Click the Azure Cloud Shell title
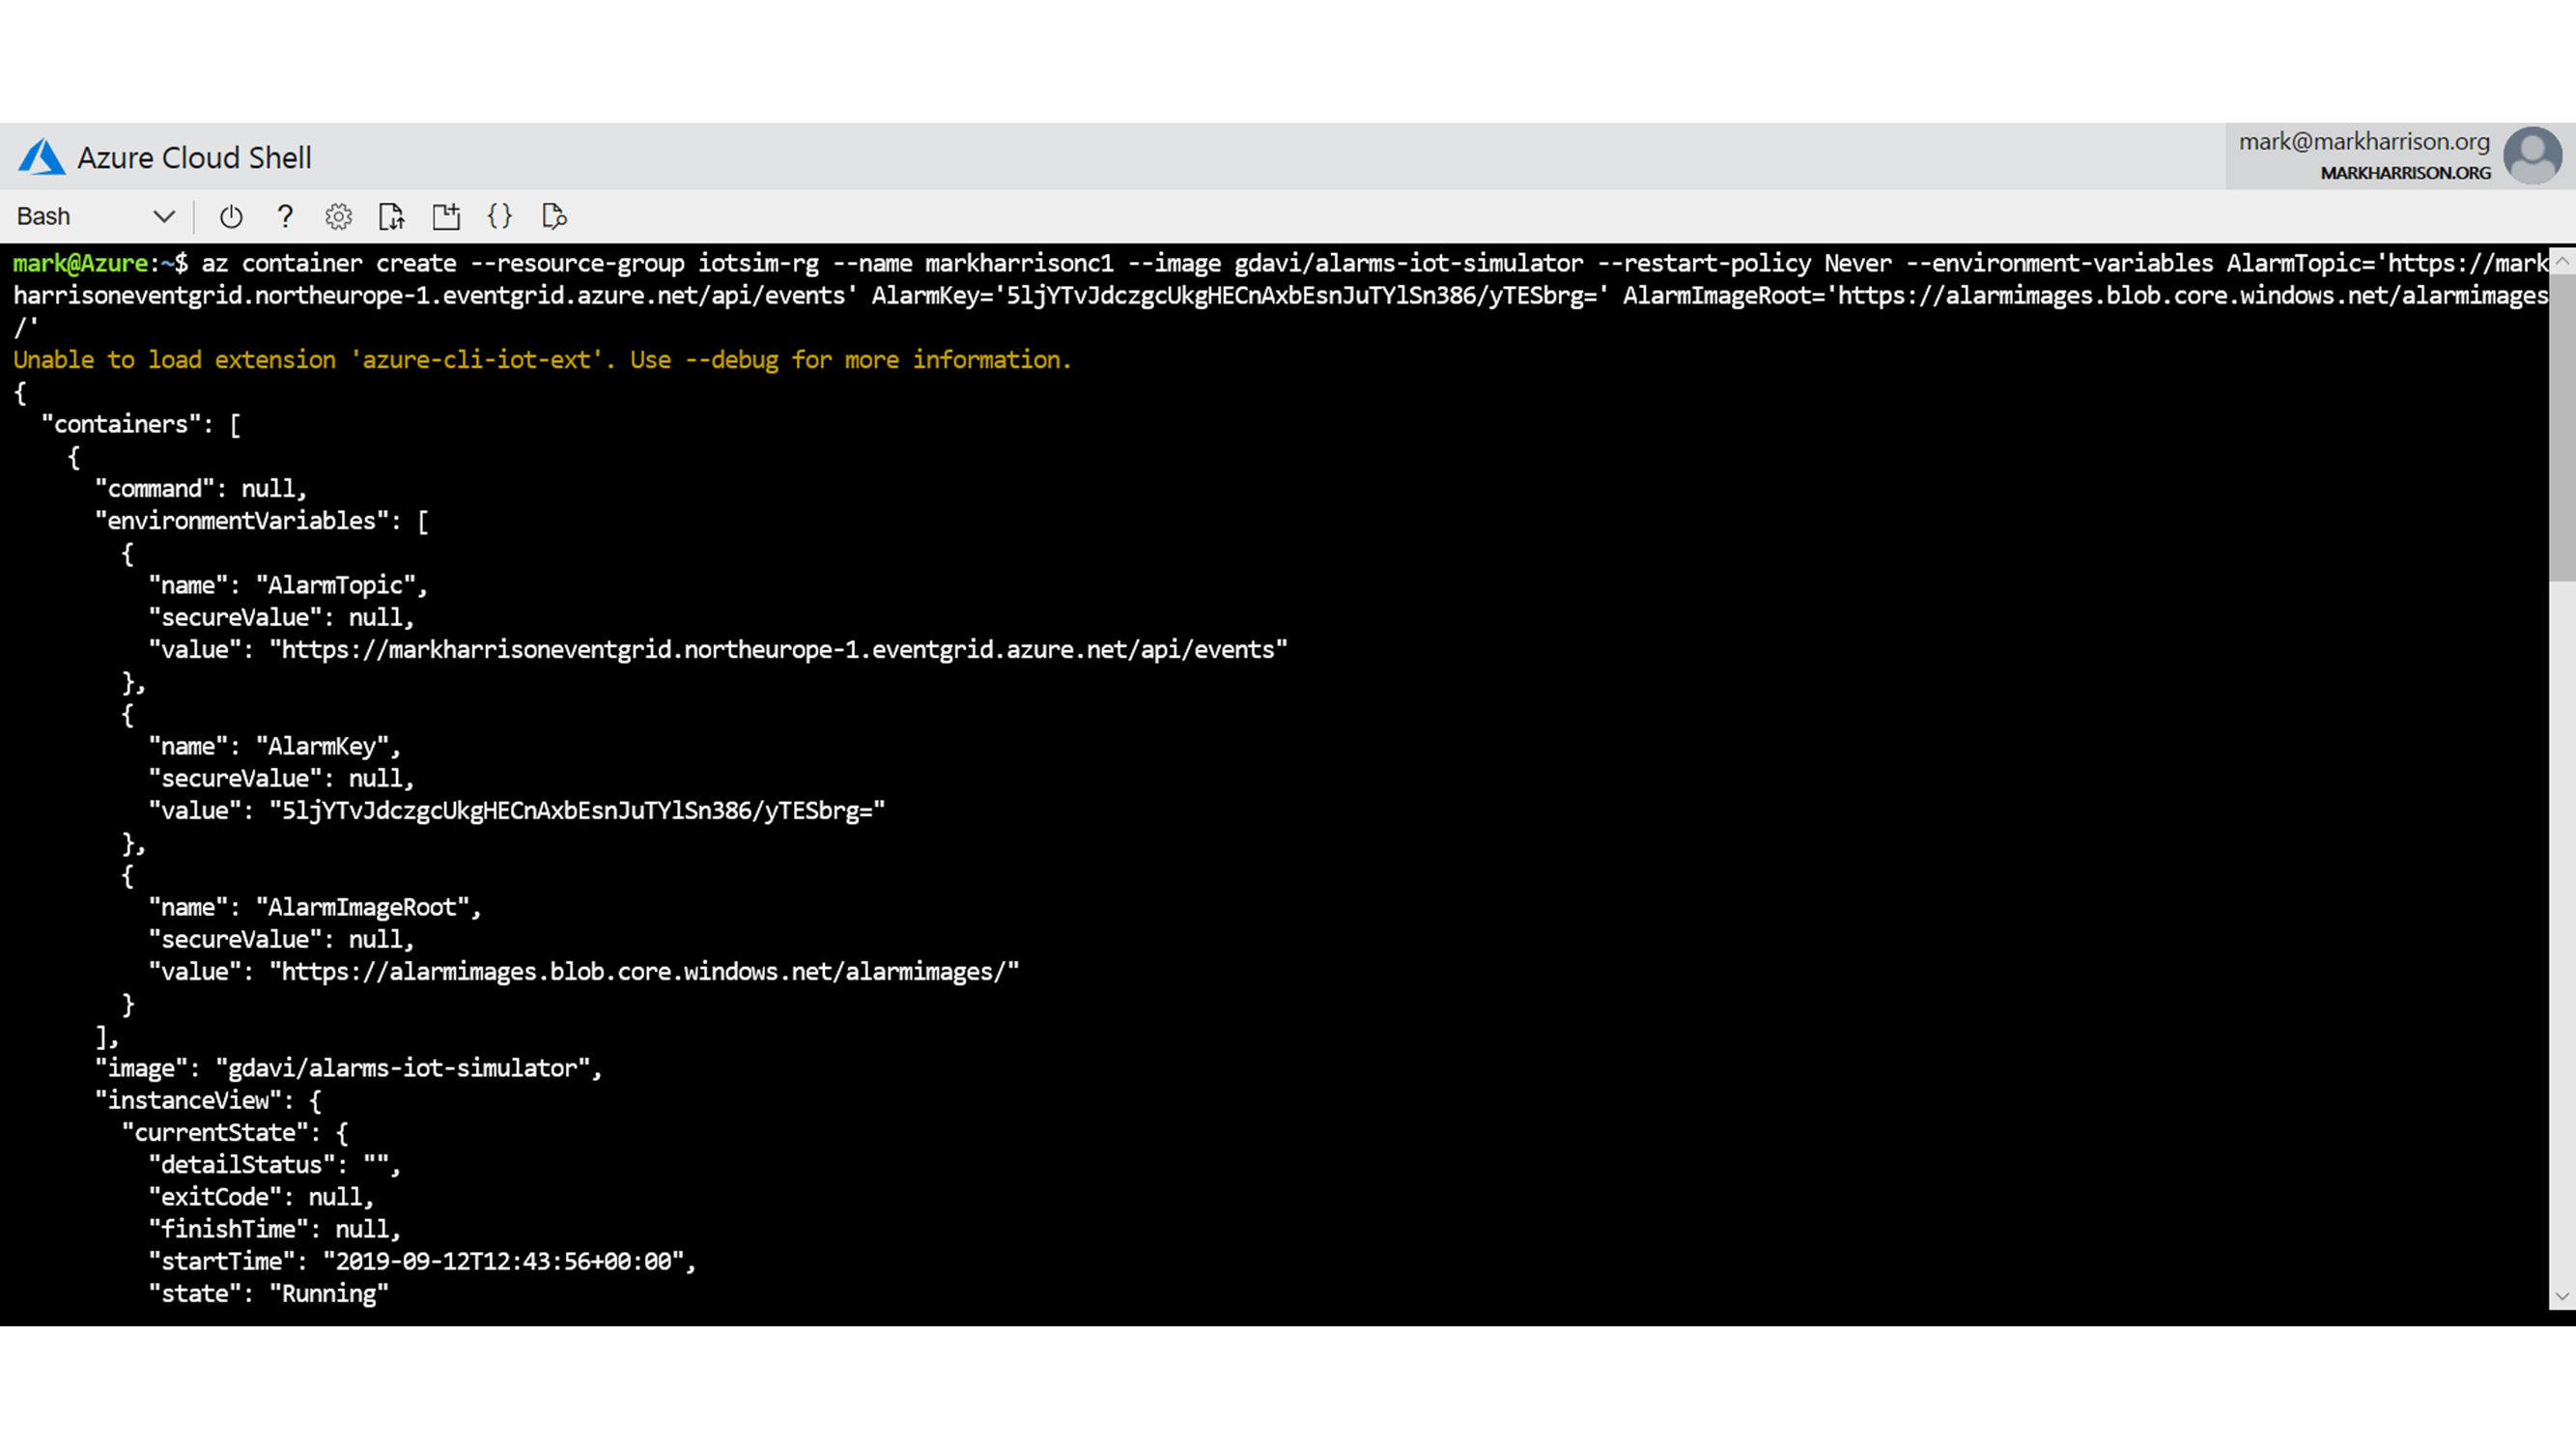 click(x=194, y=158)
